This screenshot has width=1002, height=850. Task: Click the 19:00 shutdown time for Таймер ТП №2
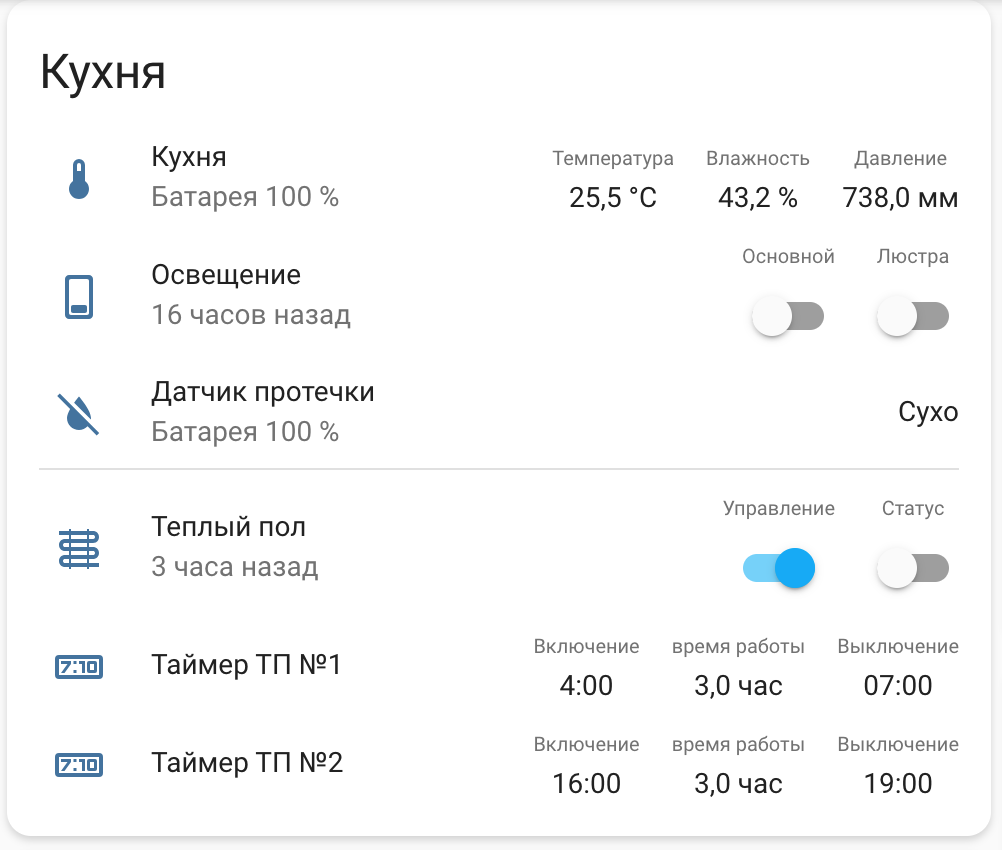[x=899, y=784]
